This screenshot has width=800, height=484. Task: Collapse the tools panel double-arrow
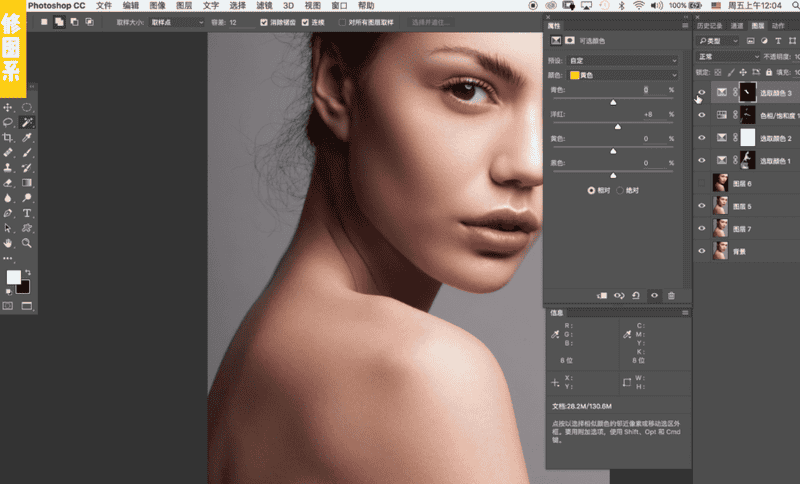[32, 87]
